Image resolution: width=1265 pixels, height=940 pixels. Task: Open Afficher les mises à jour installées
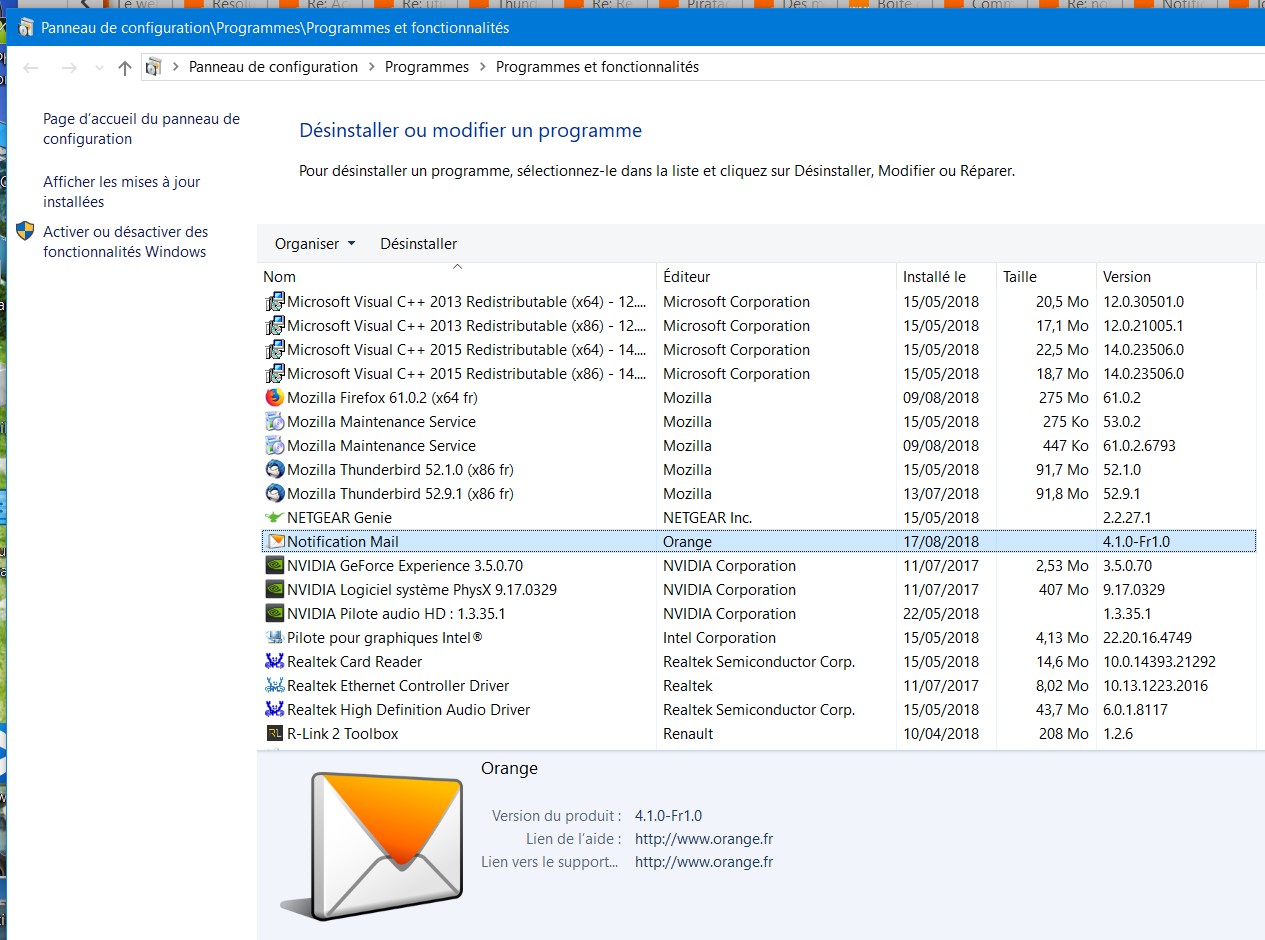point(121,192)
